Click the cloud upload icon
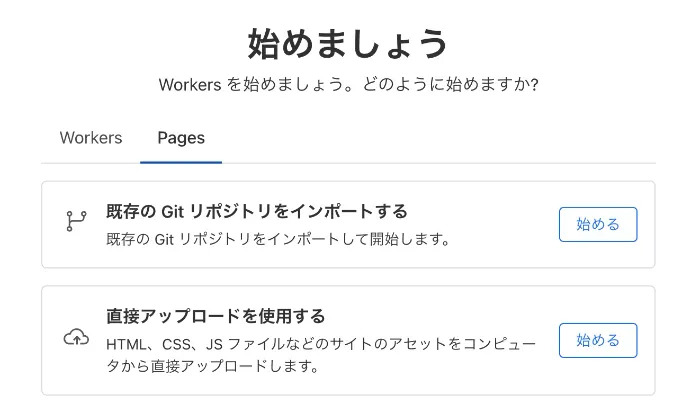The height and width of the screenshot is (420, 700). (x=76, y=338)
